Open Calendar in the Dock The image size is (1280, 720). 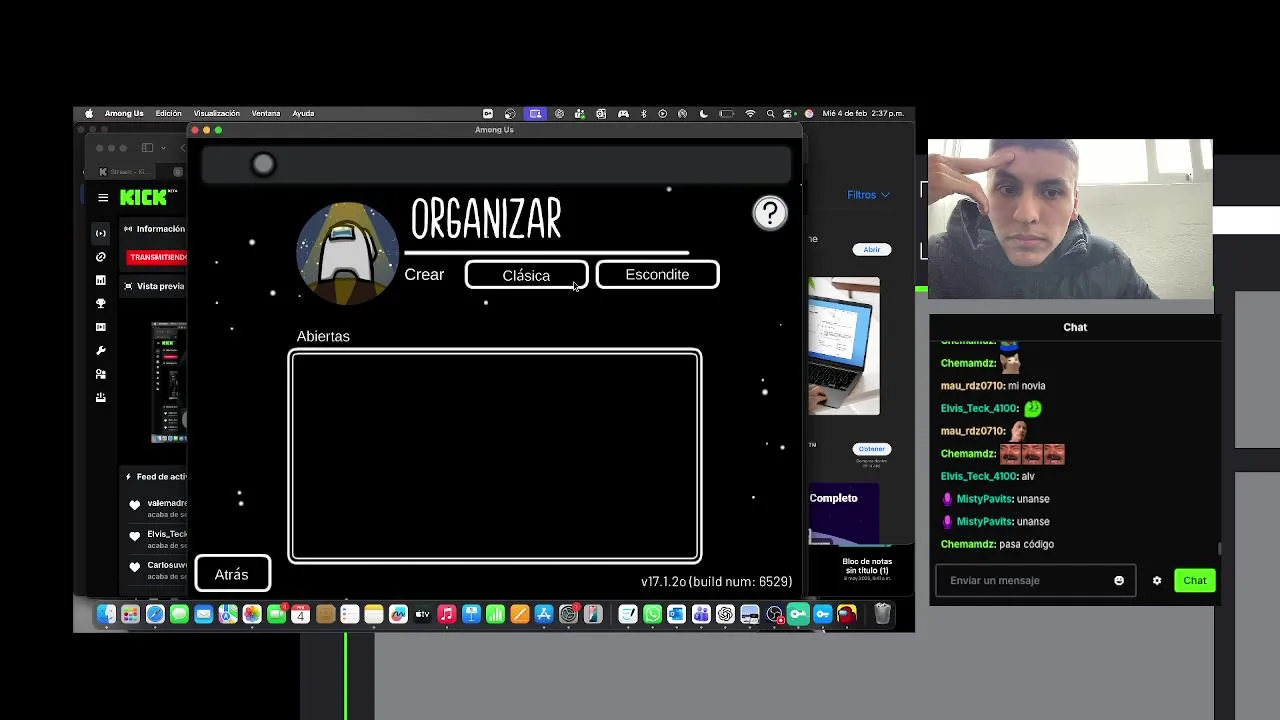pyautogui.click(x=300, y=614)
